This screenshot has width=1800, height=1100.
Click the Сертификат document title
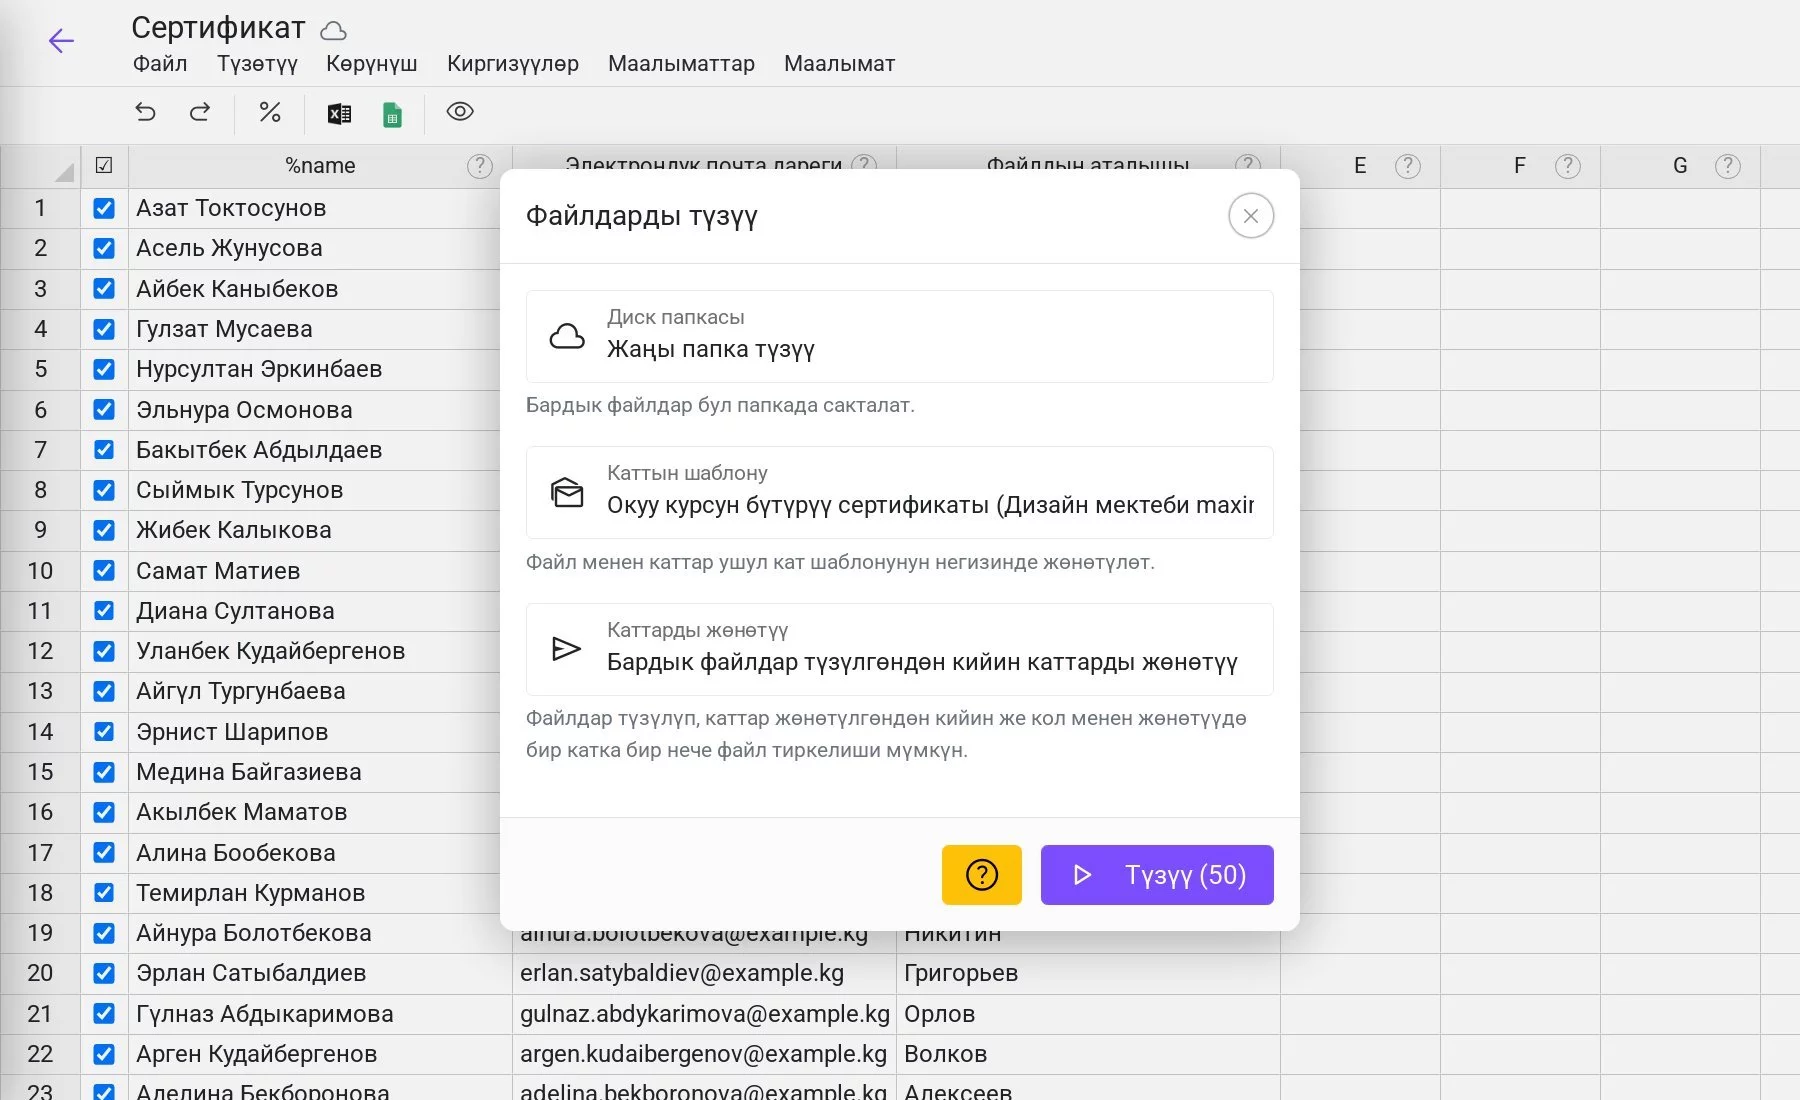point(218,28)
